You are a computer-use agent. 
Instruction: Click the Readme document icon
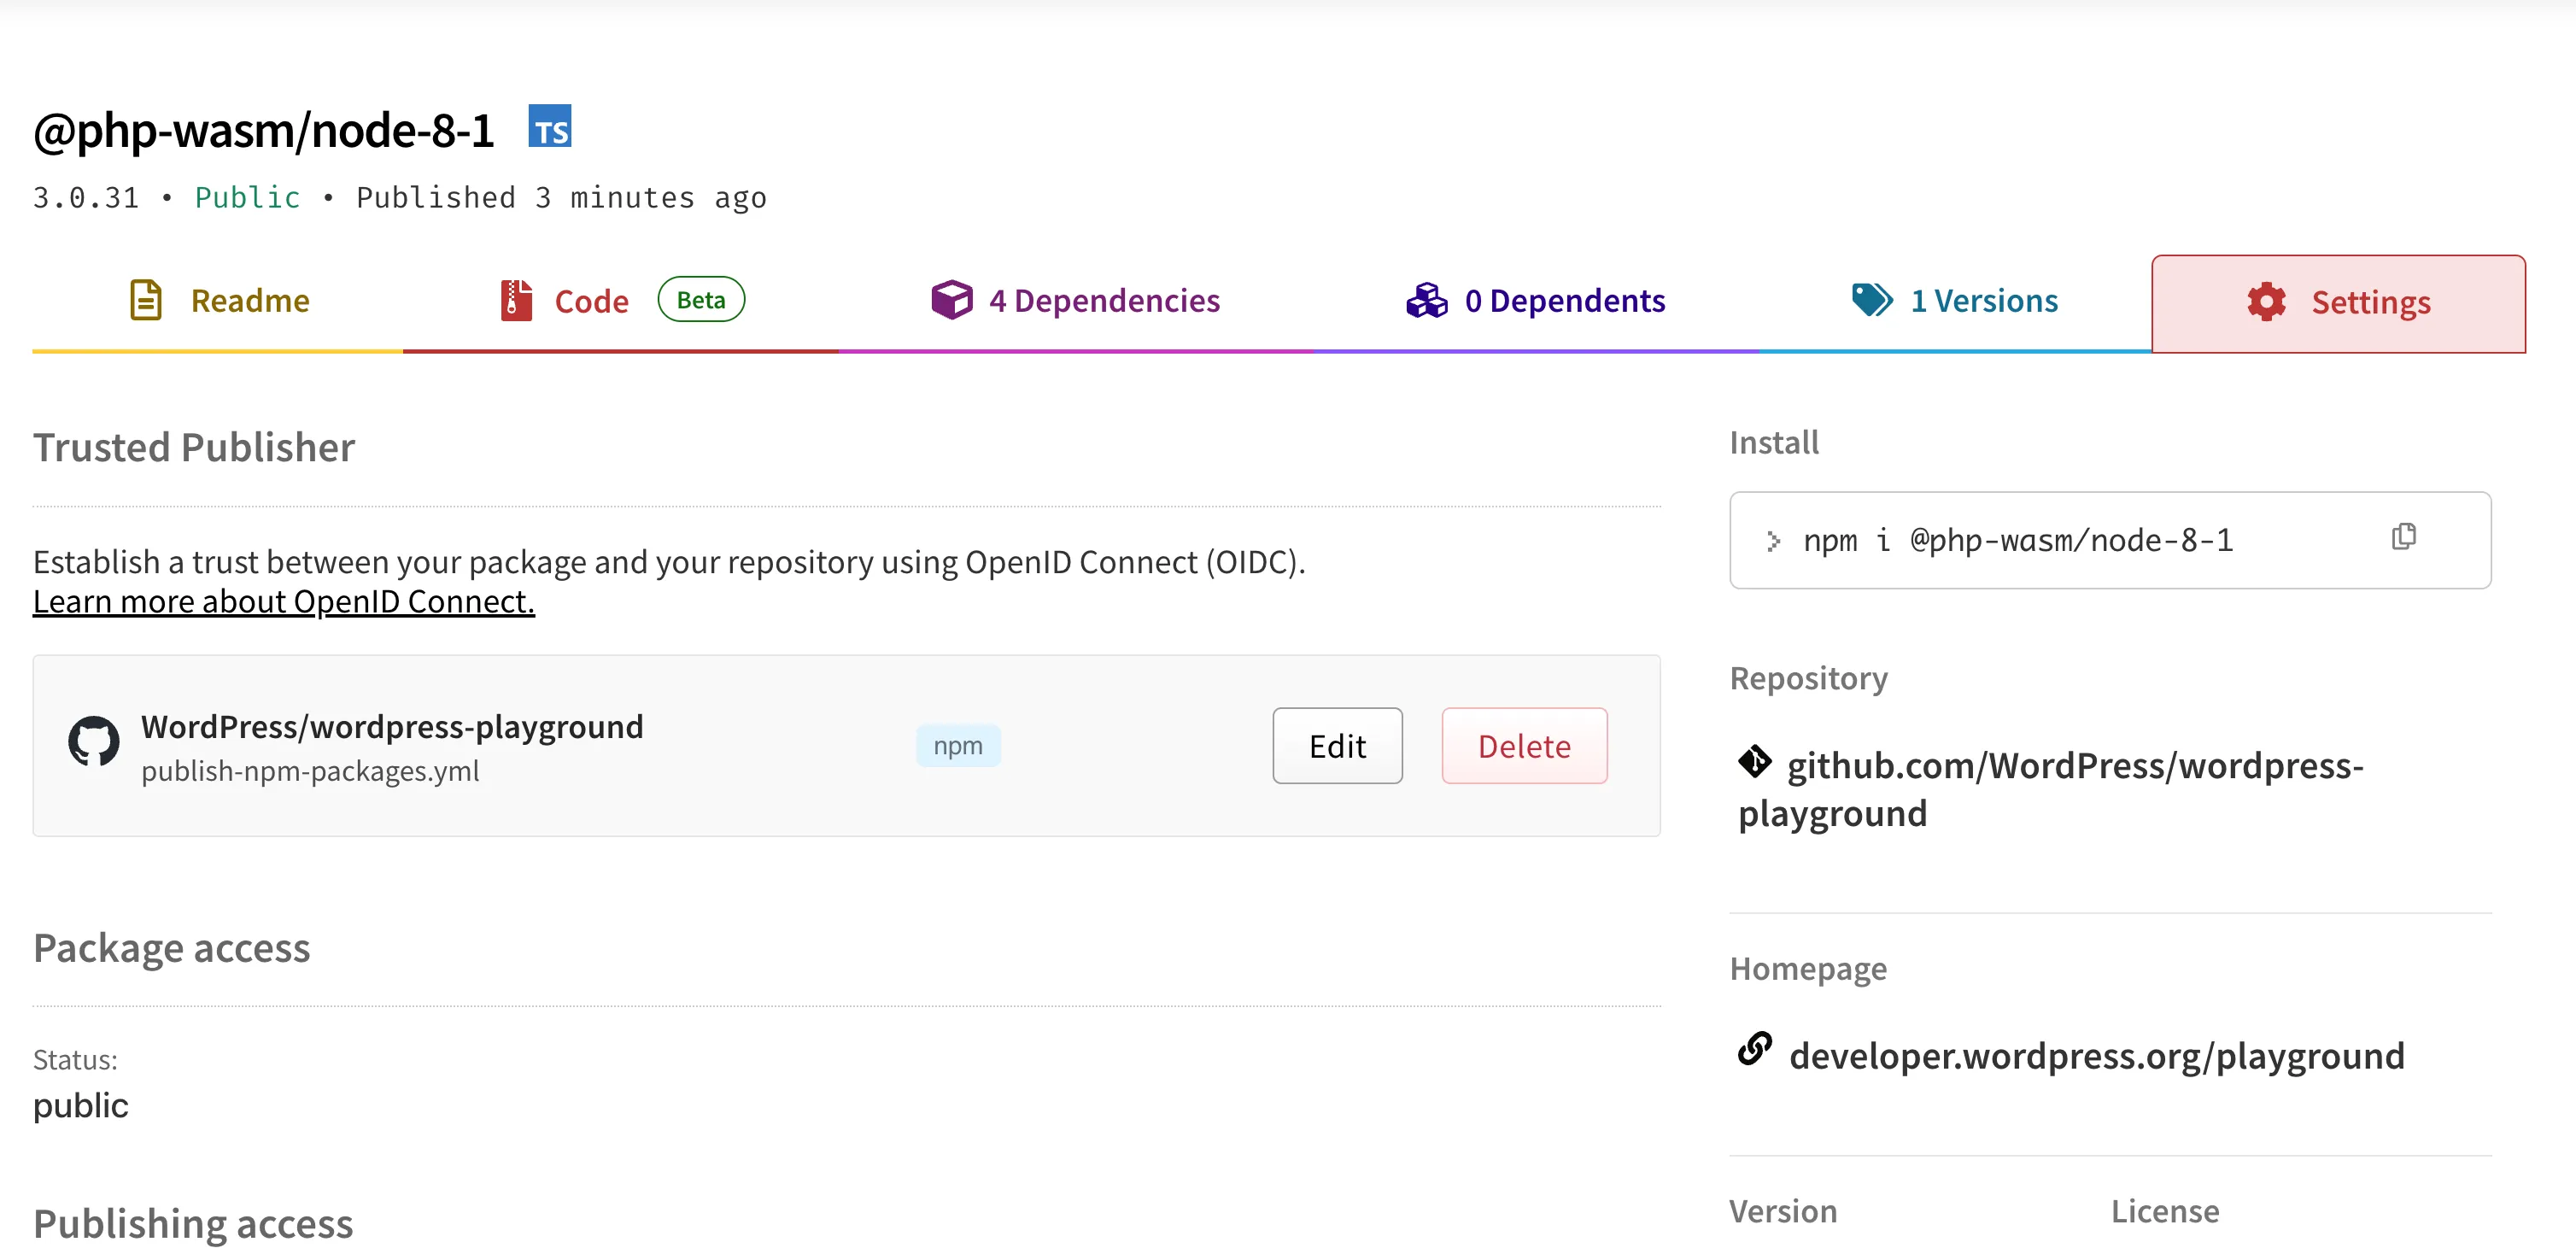145,299
